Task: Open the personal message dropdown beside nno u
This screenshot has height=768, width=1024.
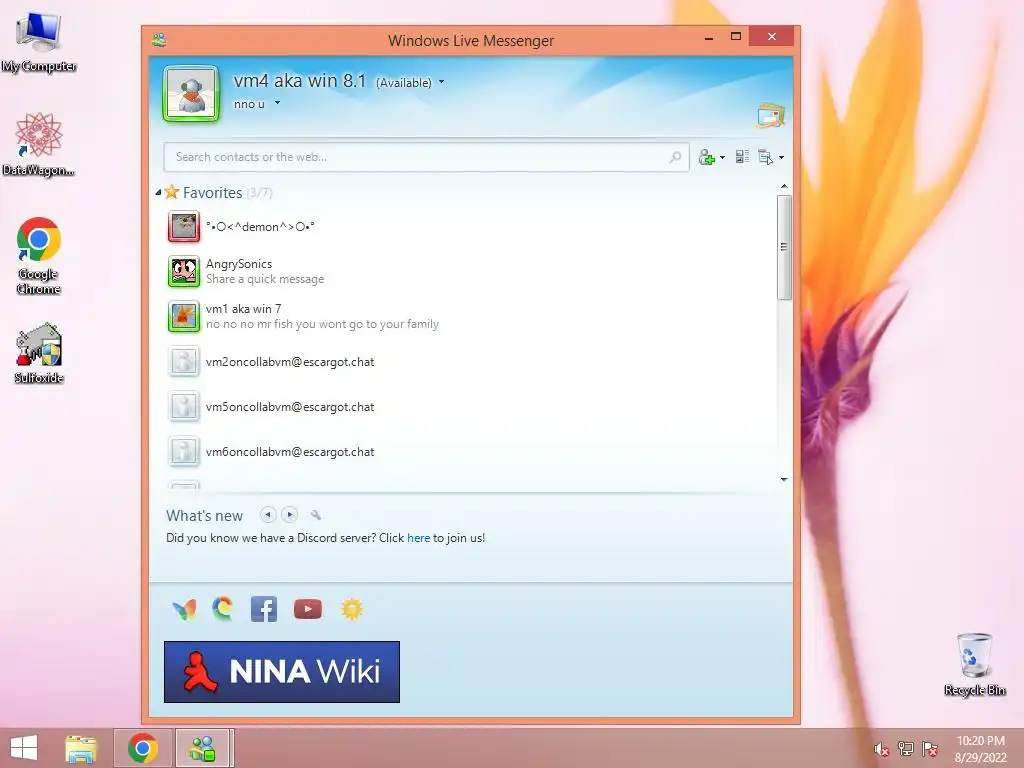Action: (277, 103)
